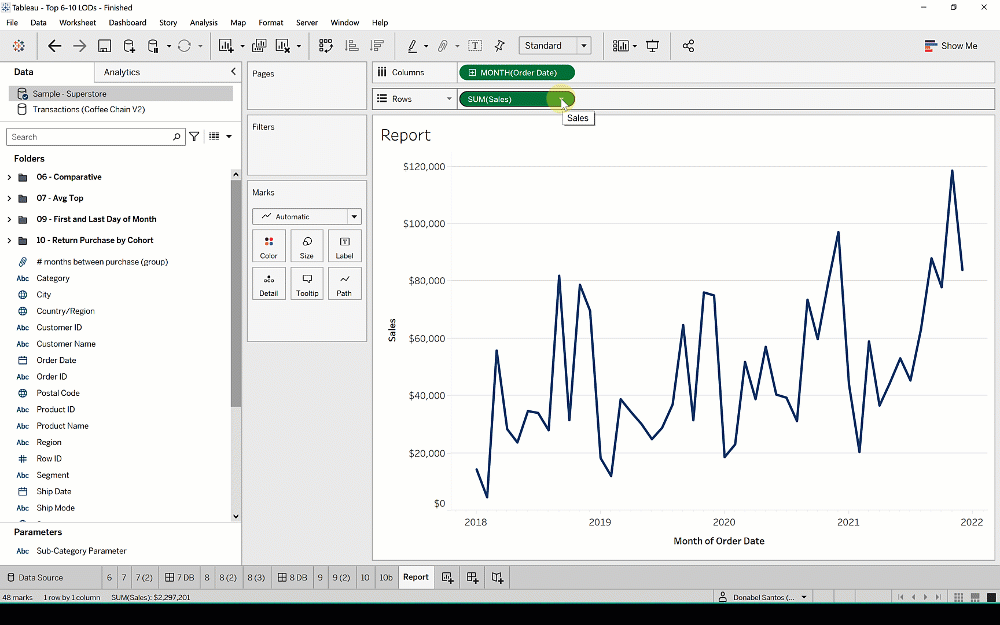Click the search field in the Data pane
This screenshot has width=1000, height=625.
click(x=95, y=136)
